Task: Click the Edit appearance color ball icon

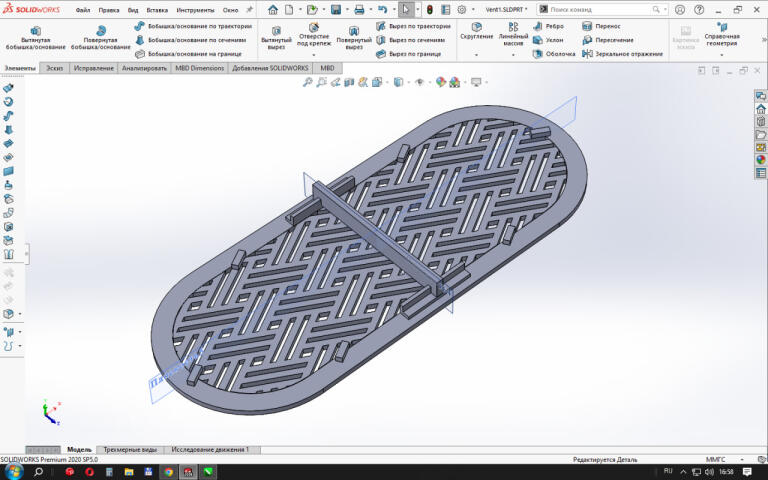Action: tap(441, 82)
